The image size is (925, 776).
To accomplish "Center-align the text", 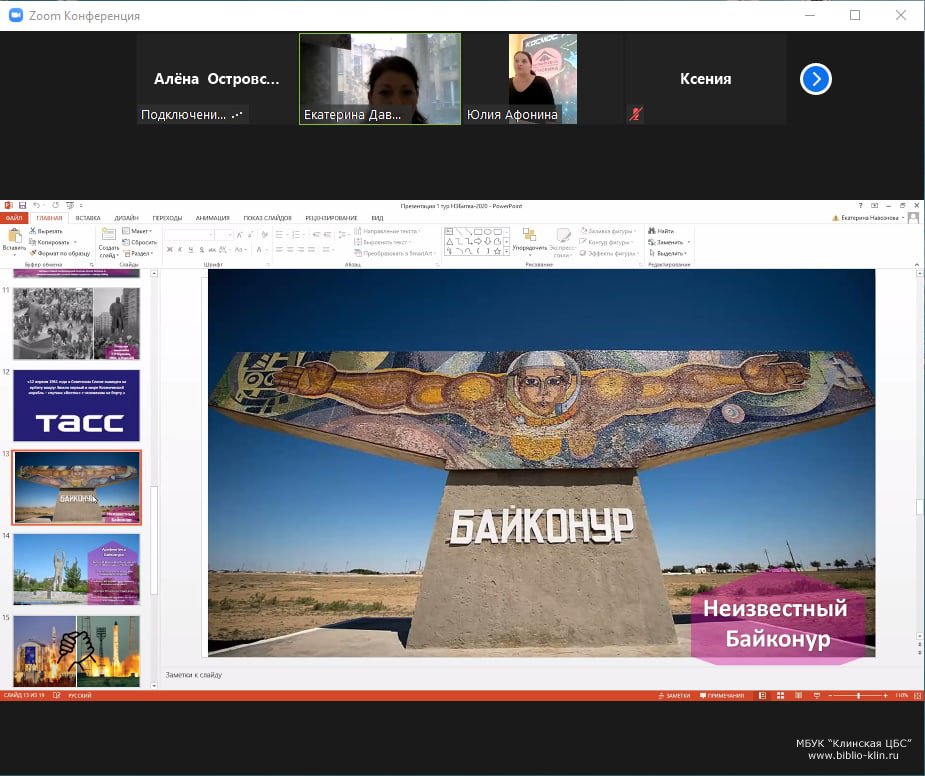I will tap(290, 250).
